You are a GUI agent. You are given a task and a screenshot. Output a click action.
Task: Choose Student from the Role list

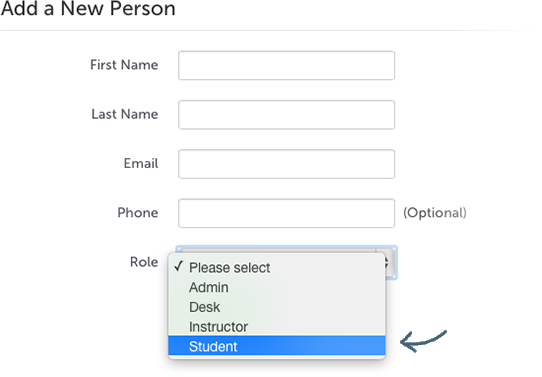277,346
